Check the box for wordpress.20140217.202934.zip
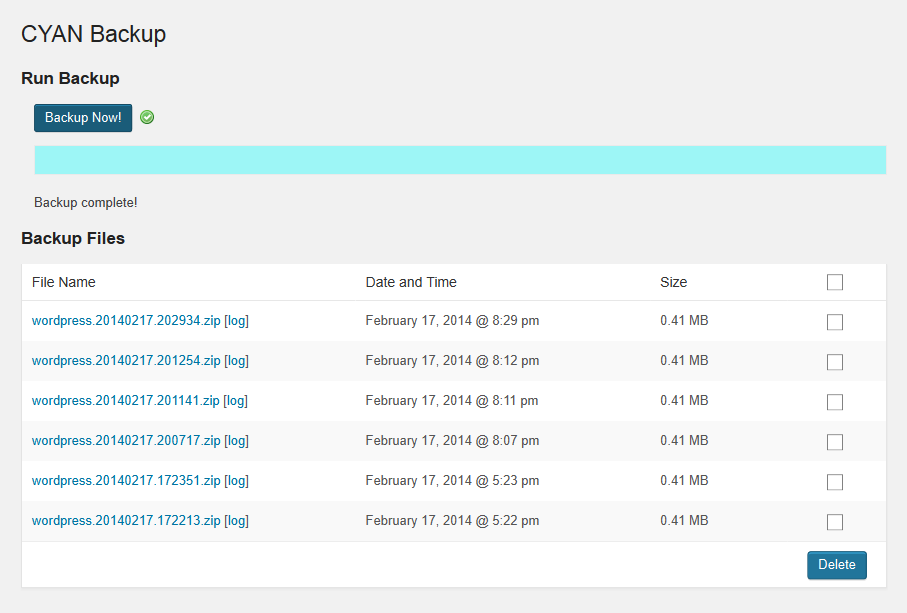This screenshot has width=907, height=613. click(x=835, y=322)
